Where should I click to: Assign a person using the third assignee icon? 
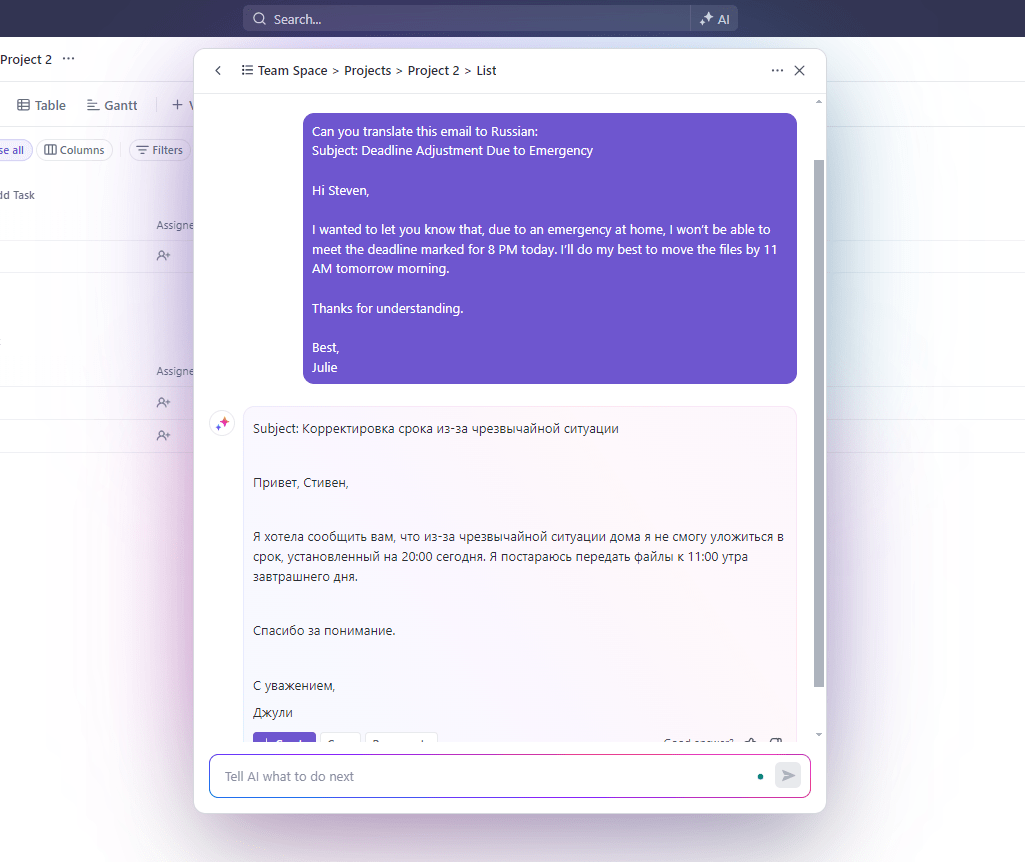[163, 435]
